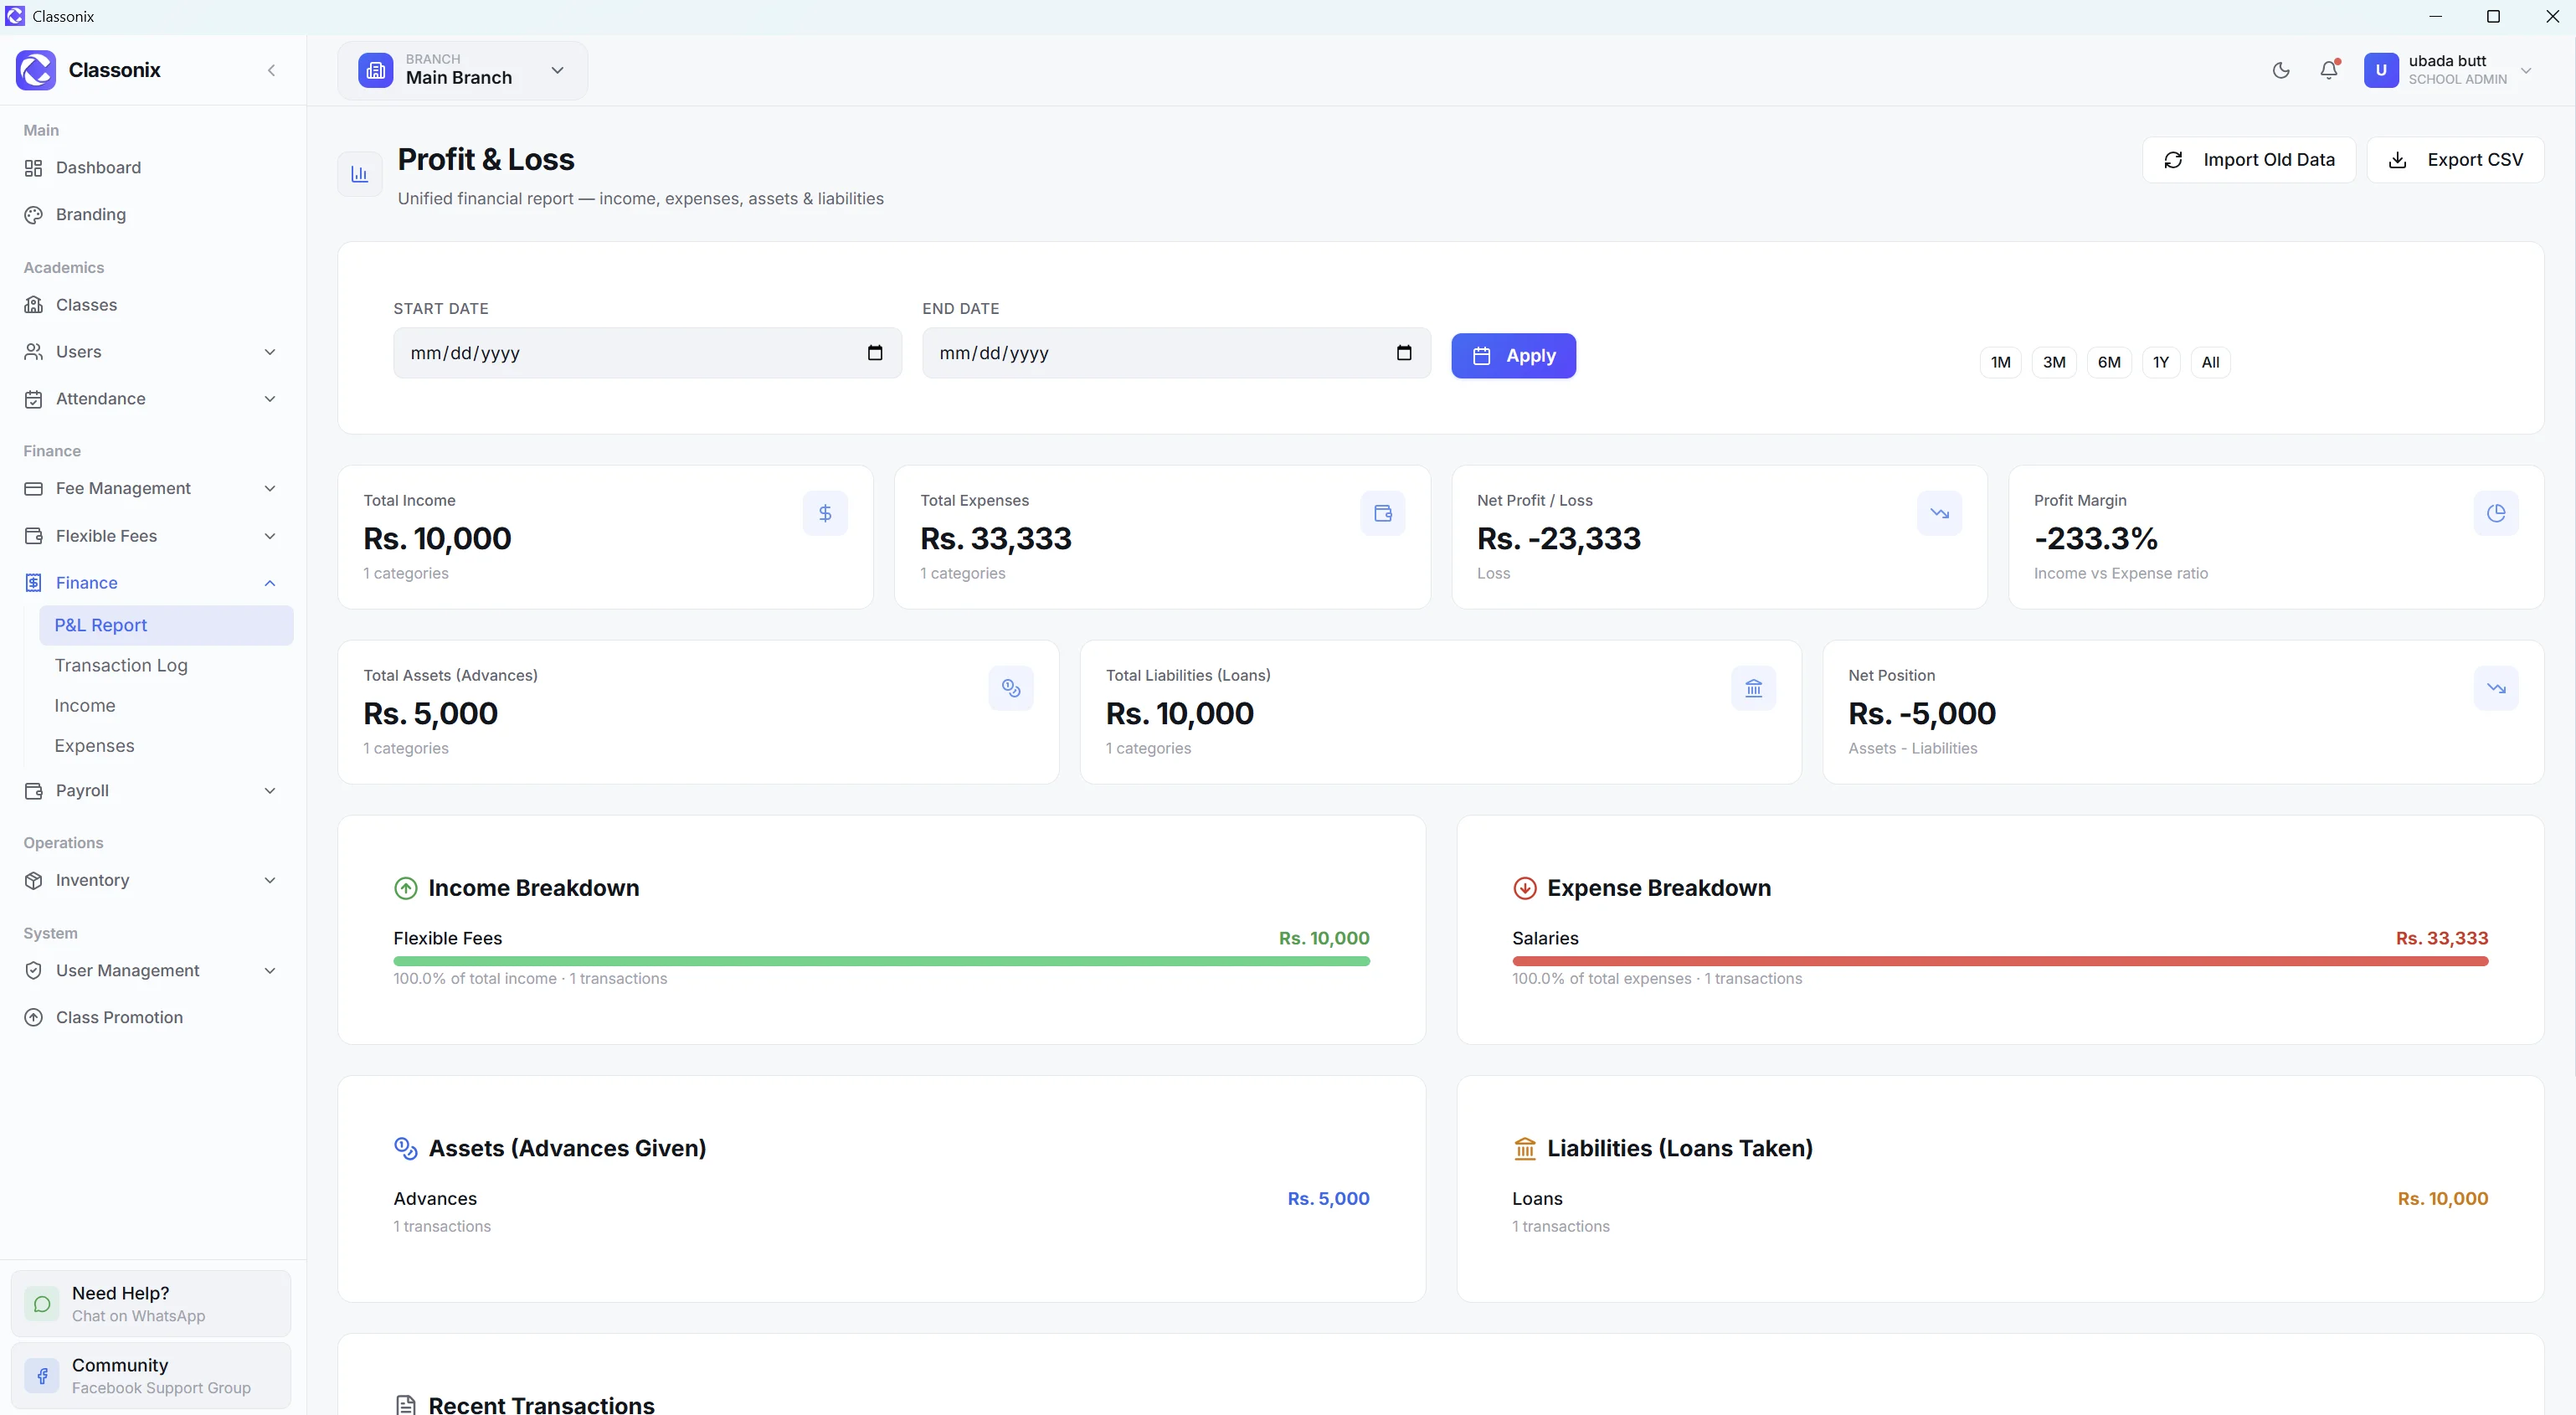Open the Main Branch selector dropdown
2576x1415 pixels.
coord(463,70)
